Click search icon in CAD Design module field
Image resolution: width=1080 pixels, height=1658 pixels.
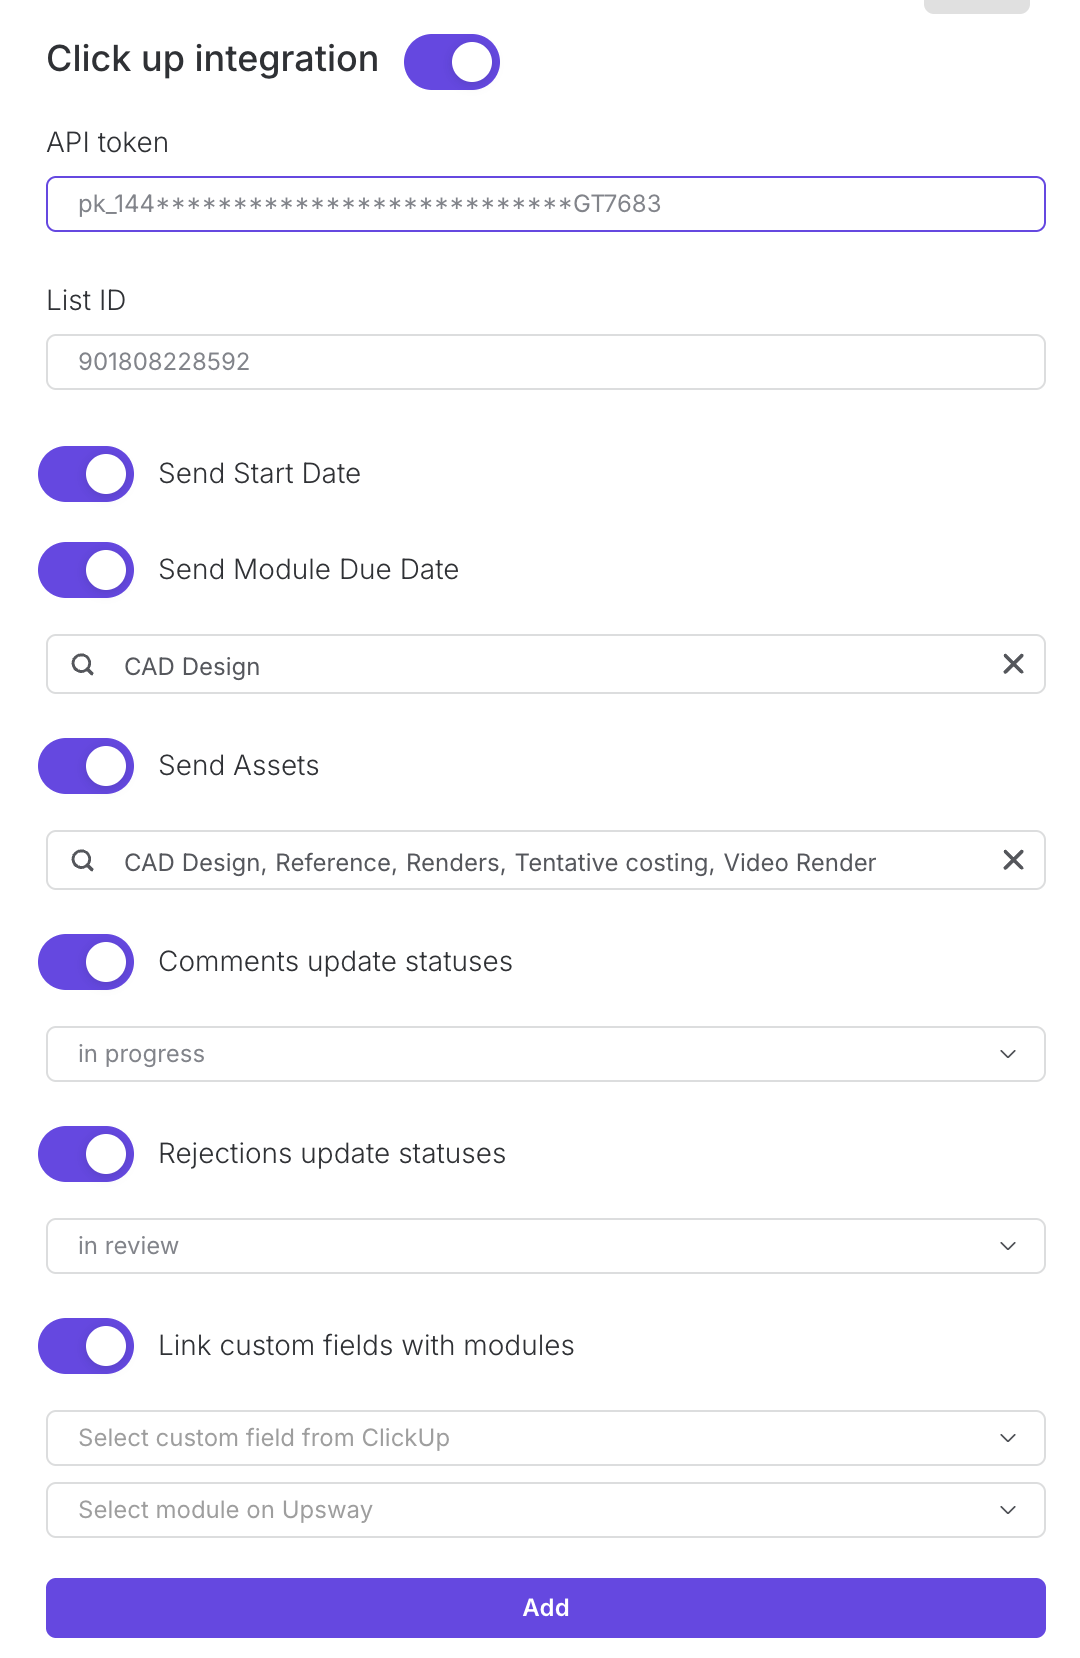click(x=83, y=665)
